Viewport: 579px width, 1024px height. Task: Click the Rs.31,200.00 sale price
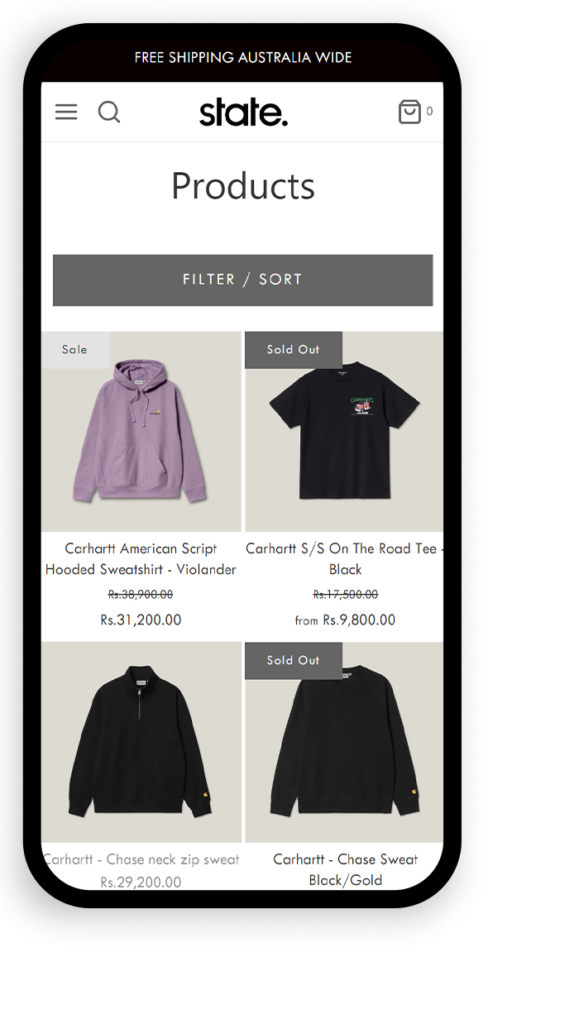coord(141,620)
